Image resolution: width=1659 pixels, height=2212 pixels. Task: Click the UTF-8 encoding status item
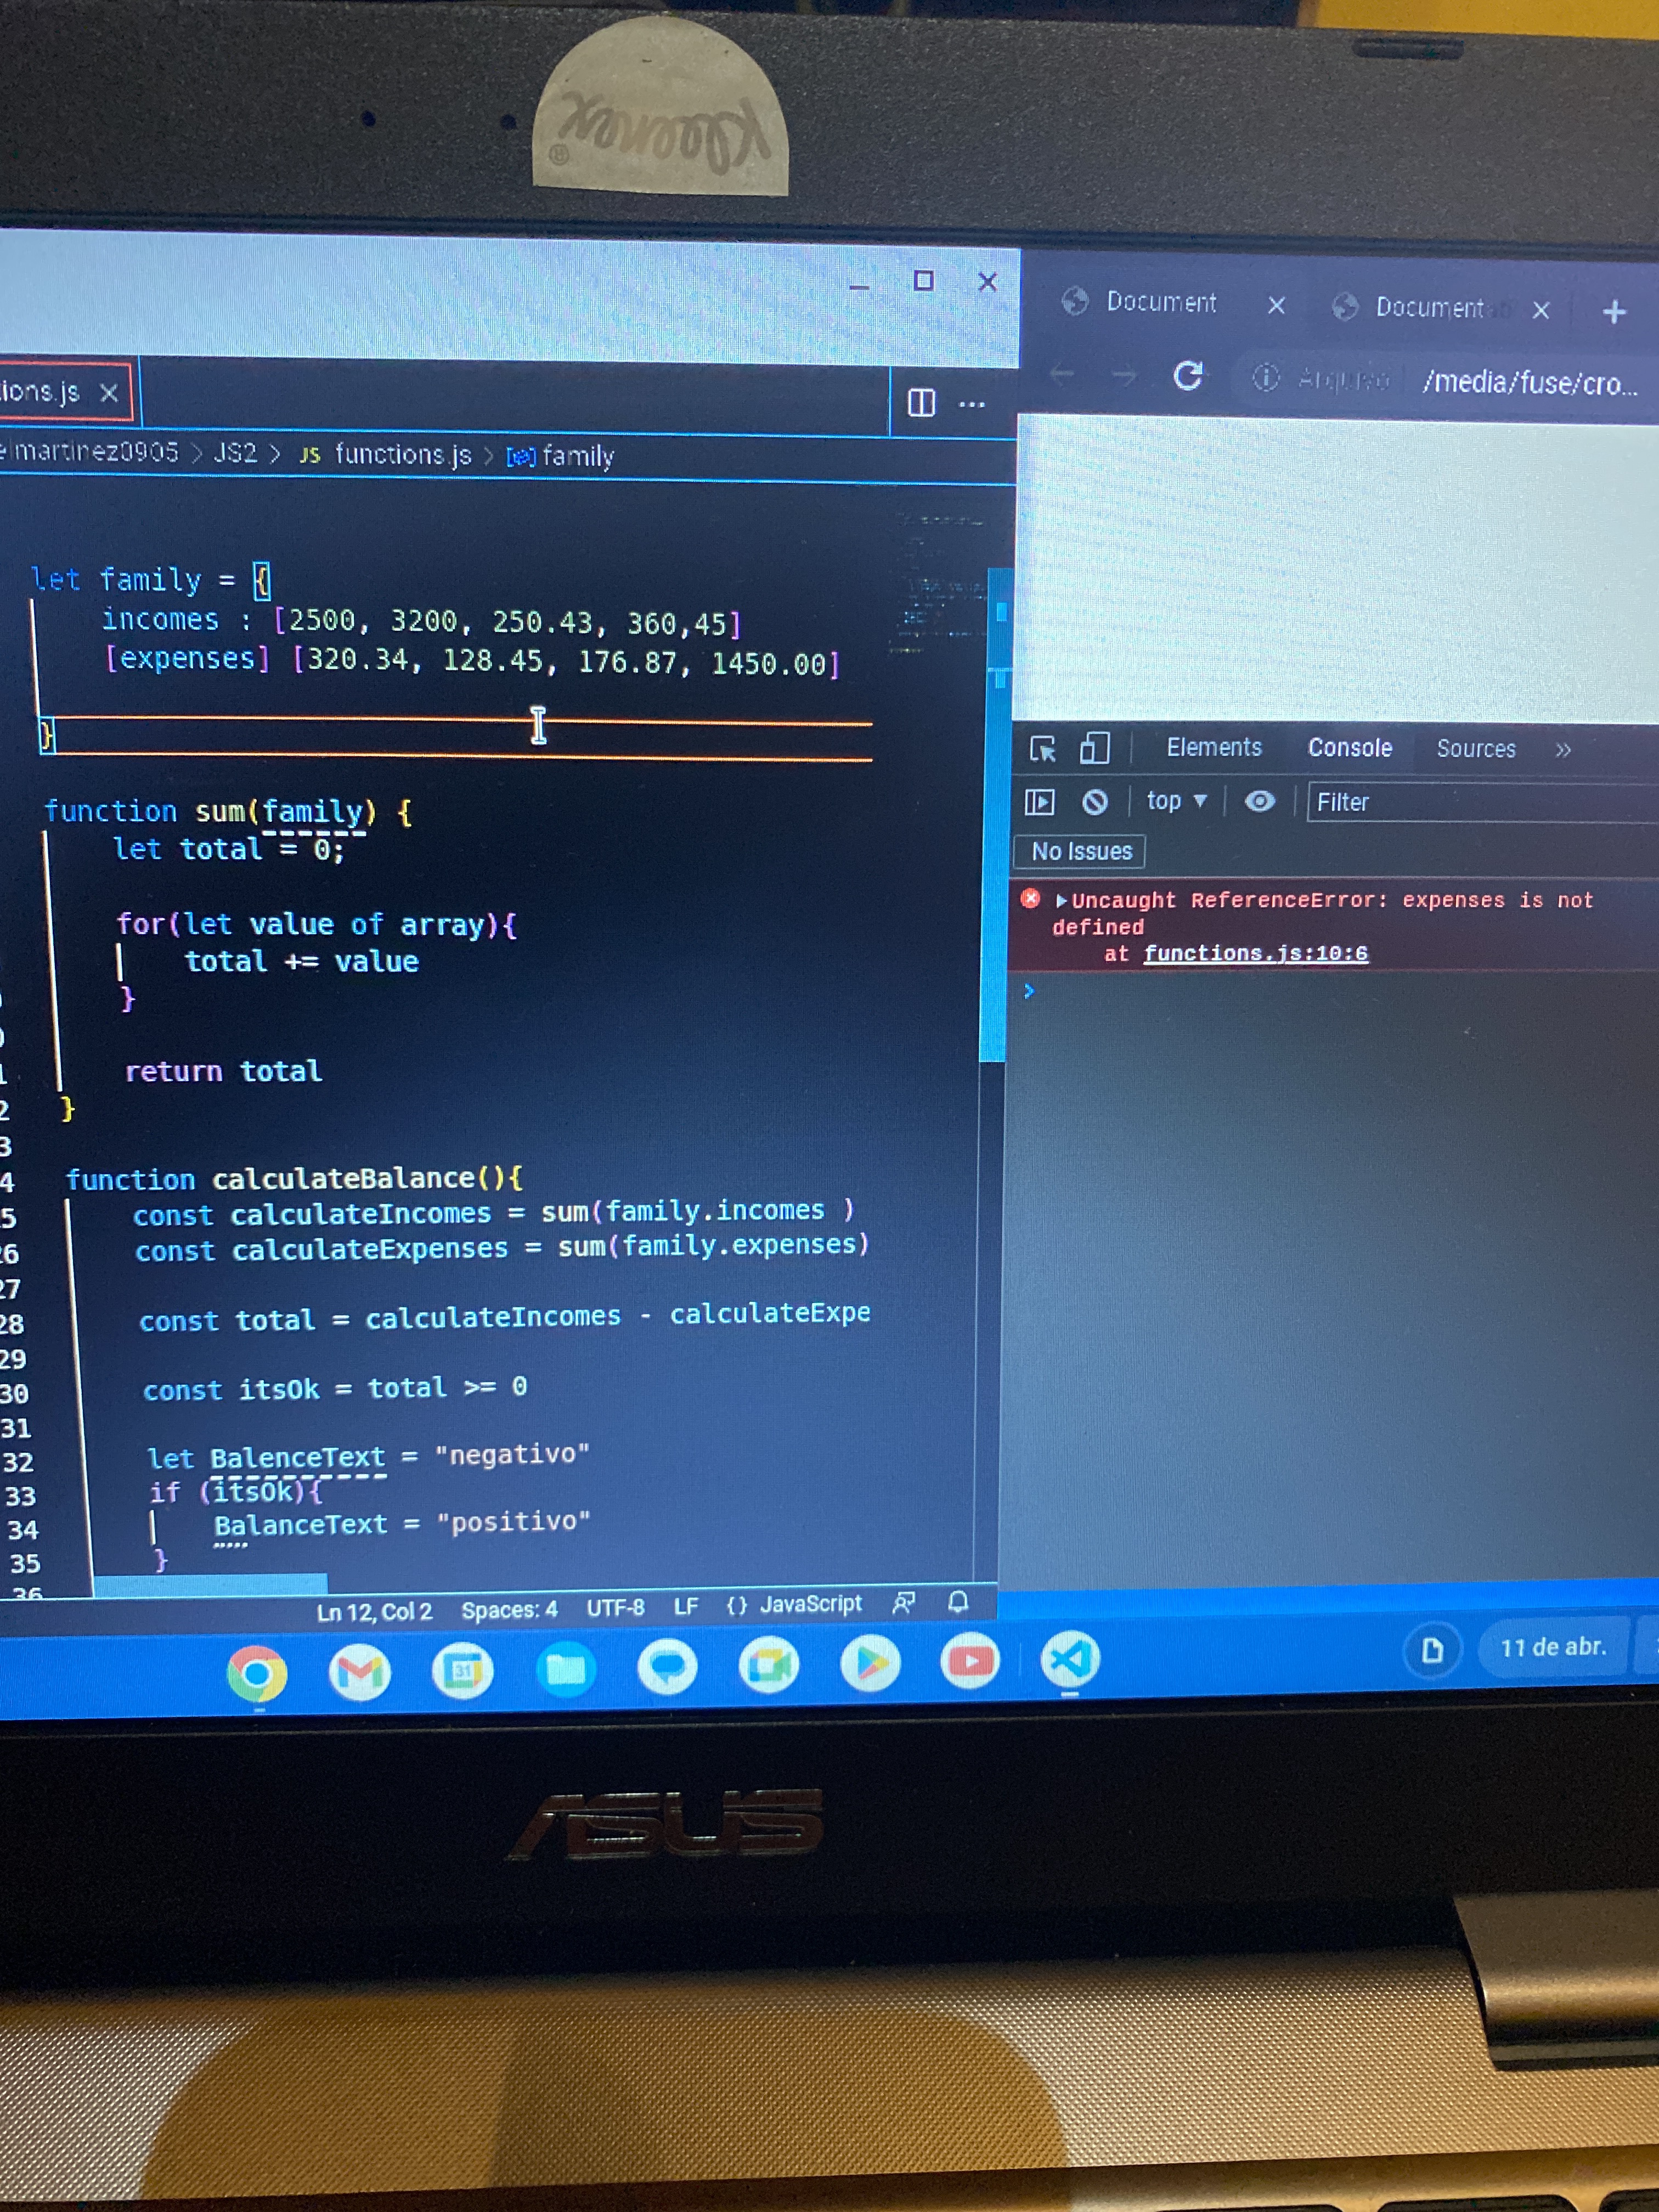coord(615,1608)
